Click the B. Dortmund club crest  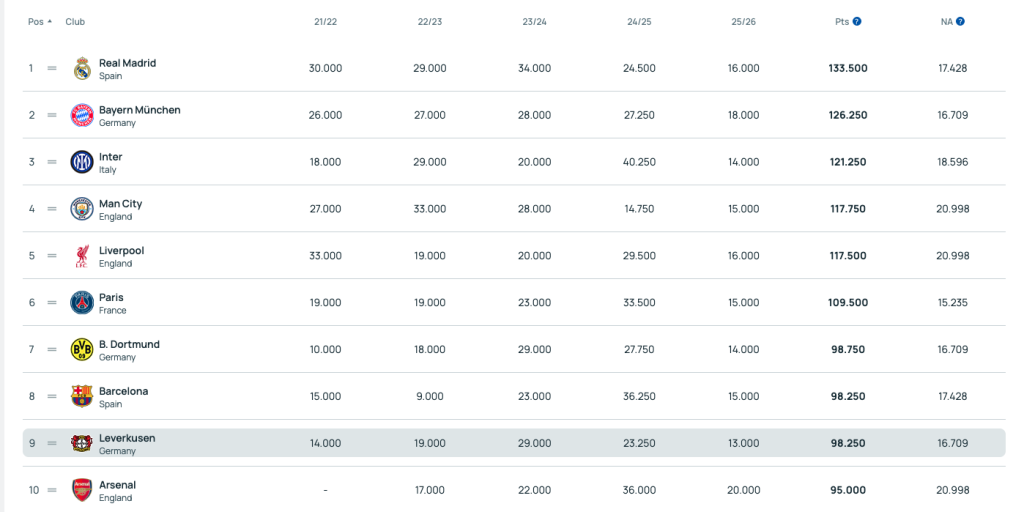[x=82, y=349]
